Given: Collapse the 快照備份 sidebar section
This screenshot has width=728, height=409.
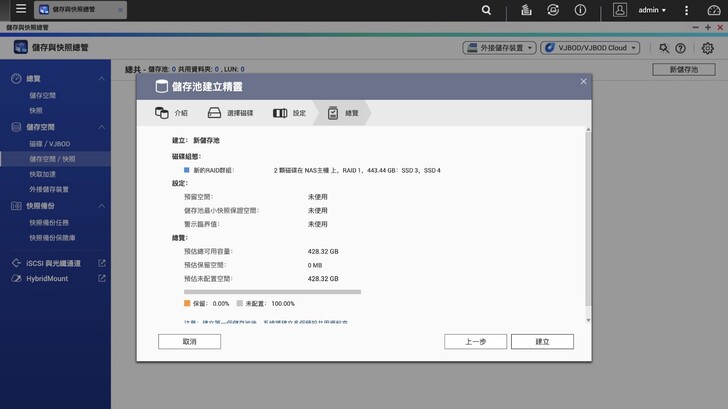Looking at the screenshot, I should tap(102, 205).
